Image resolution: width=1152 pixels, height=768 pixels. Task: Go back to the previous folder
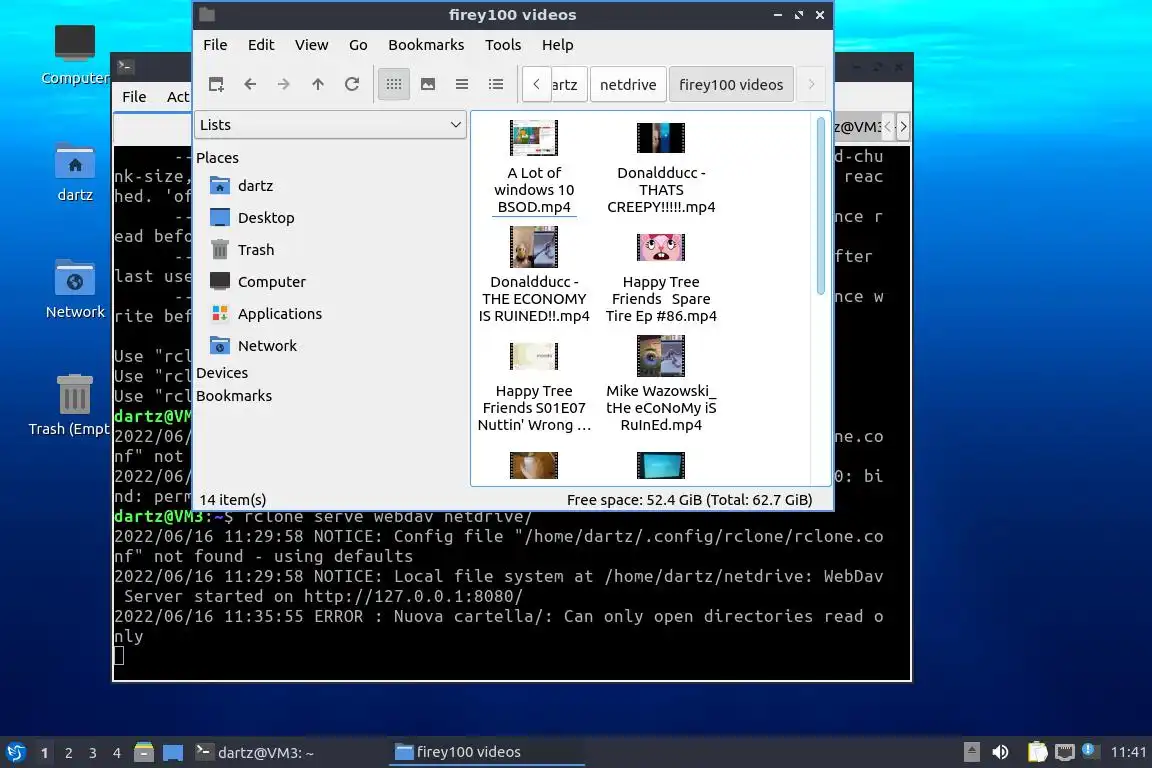250,85
